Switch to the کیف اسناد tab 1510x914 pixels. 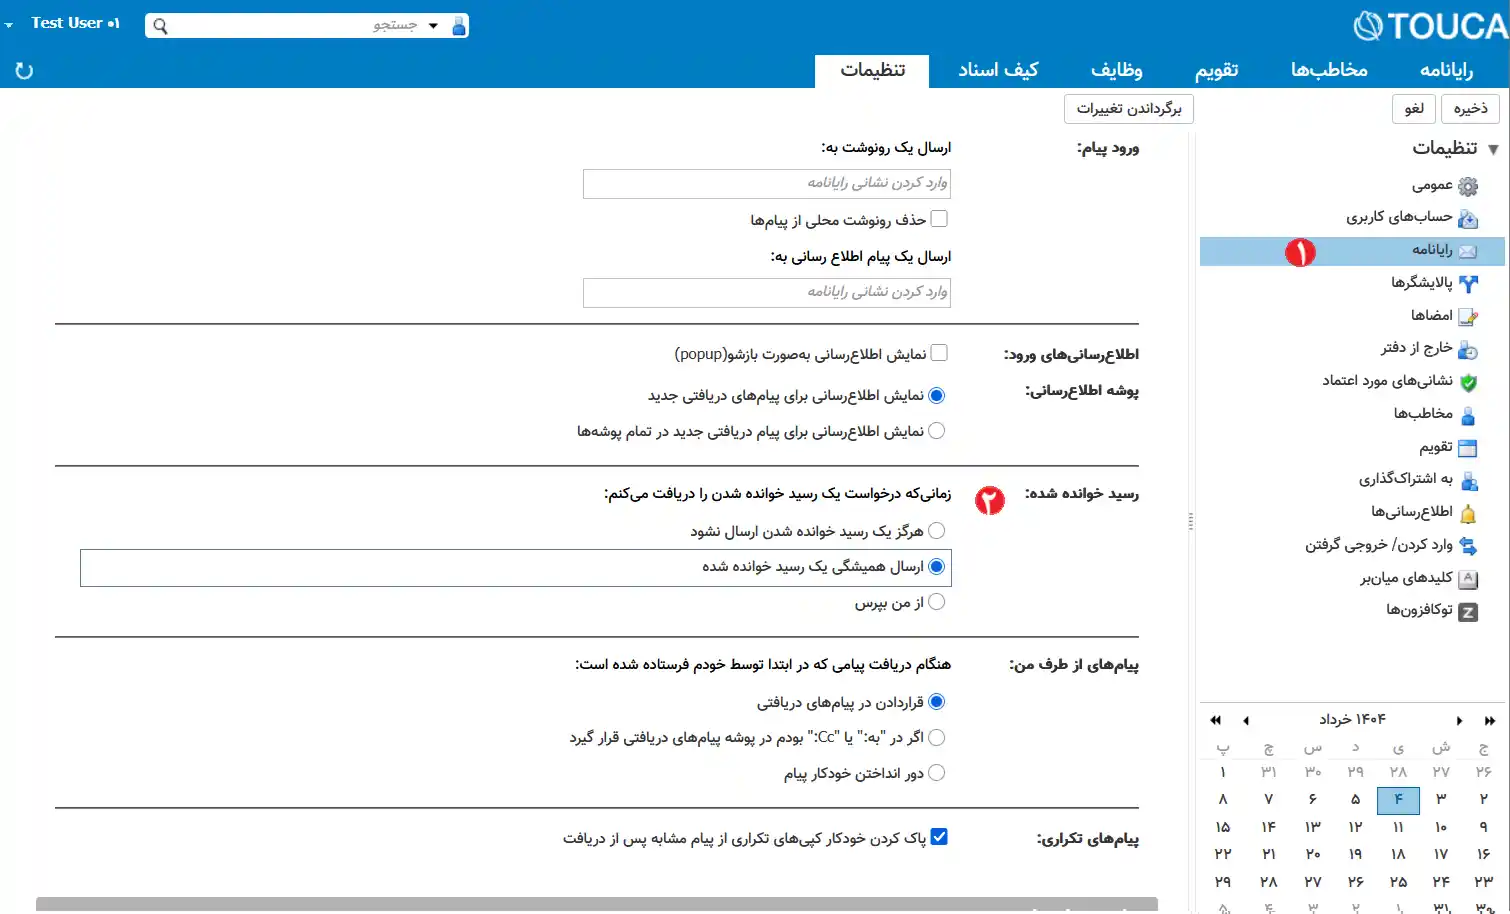coord(998,70)
